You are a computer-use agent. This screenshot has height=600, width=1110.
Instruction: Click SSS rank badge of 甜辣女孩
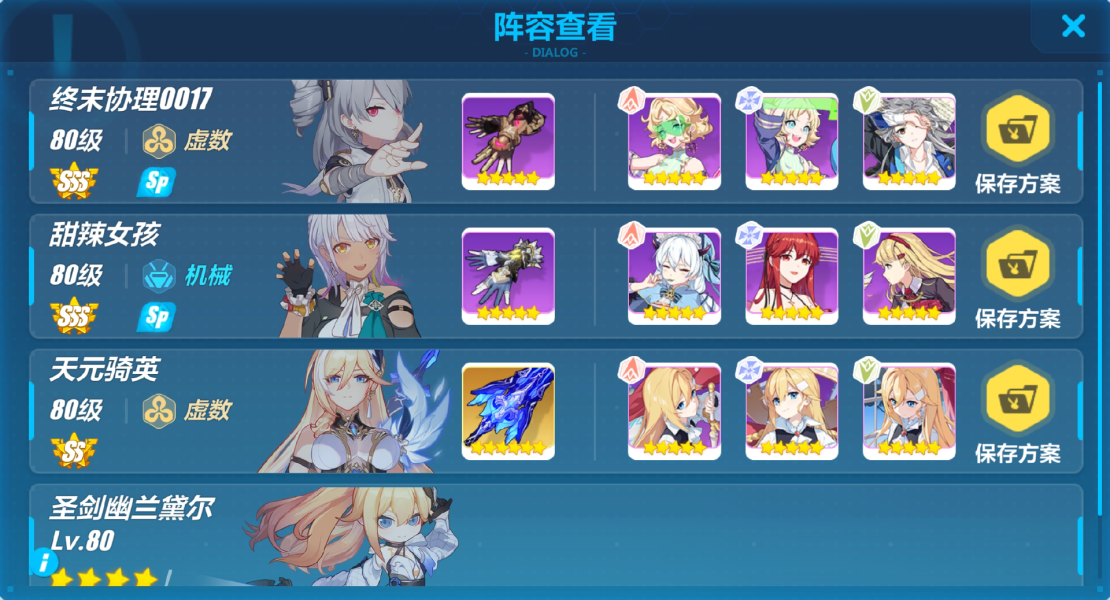74,316
